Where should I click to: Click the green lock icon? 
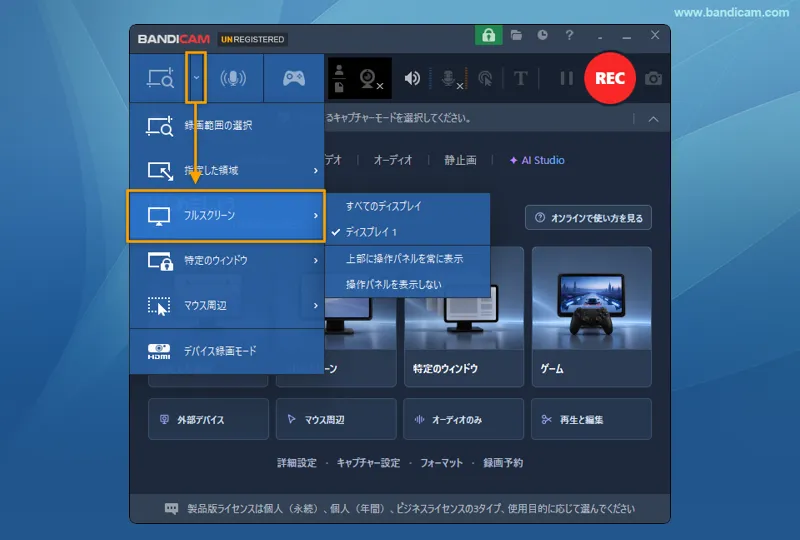(488, 36)
